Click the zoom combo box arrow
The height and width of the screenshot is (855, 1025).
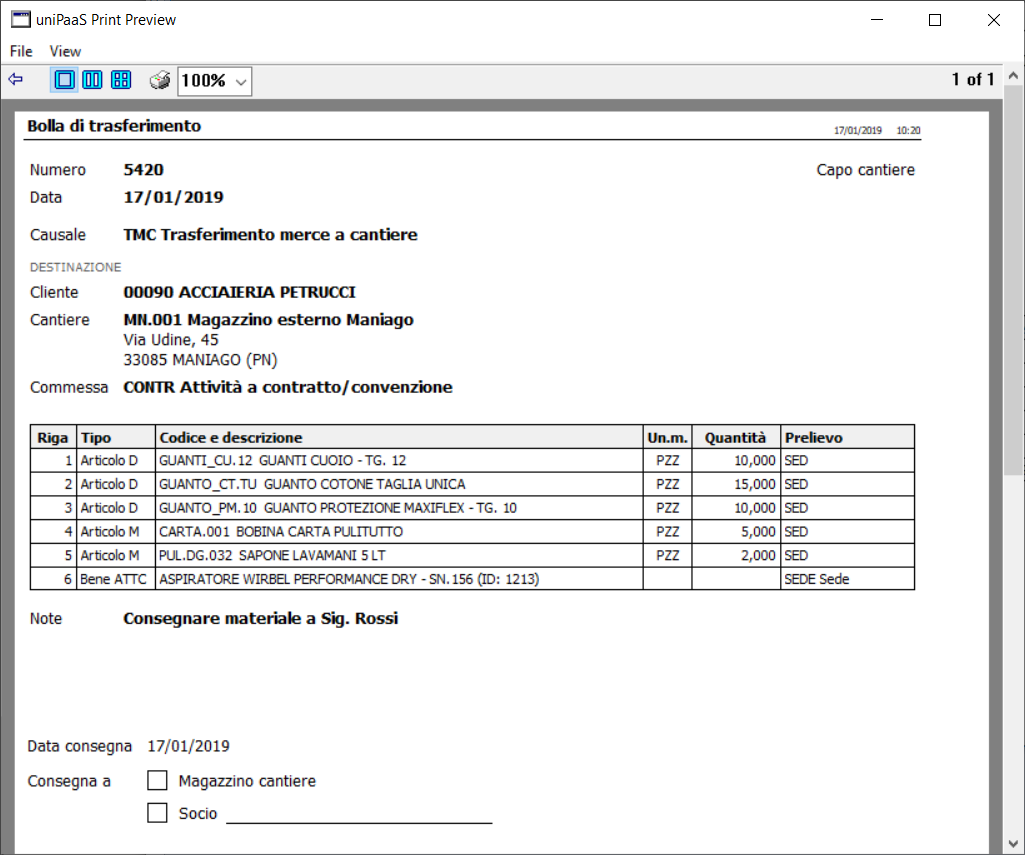241,82
